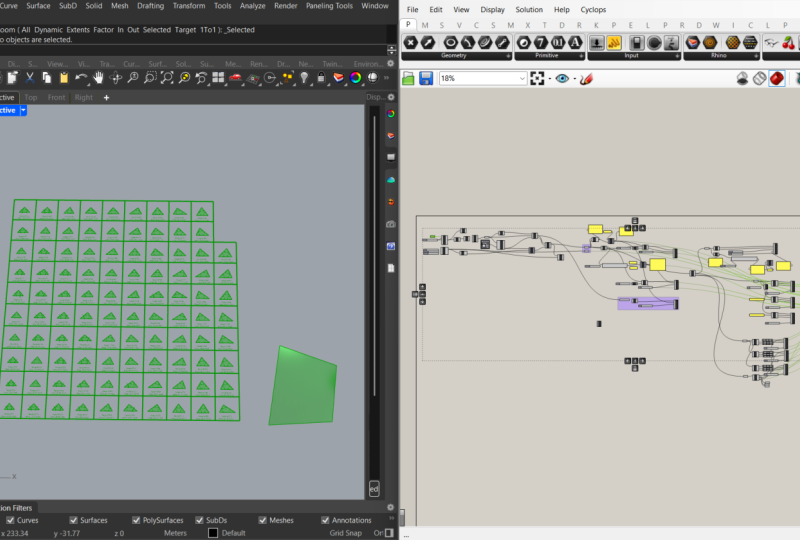Save the Grasshopper document with floppy icon

pos(426,78)
